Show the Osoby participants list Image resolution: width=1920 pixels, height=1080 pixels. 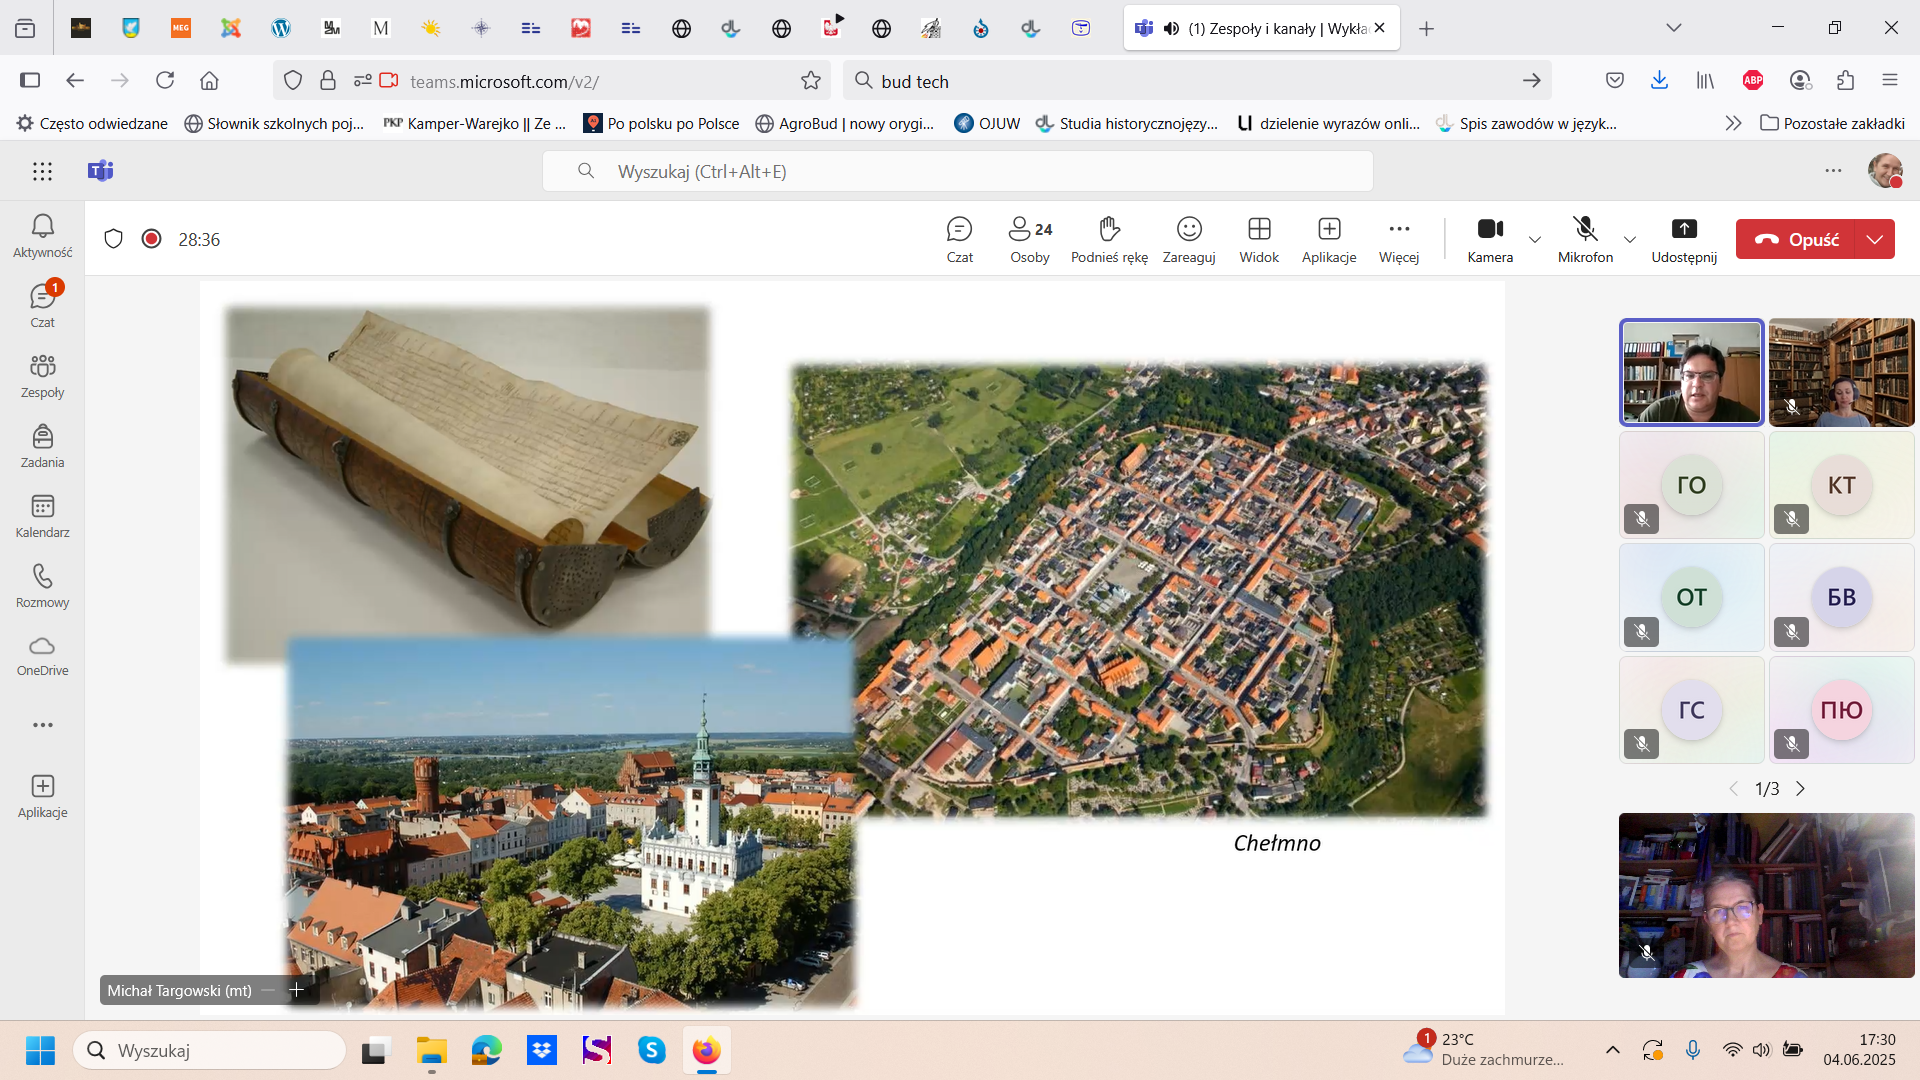coord(1029,239)
